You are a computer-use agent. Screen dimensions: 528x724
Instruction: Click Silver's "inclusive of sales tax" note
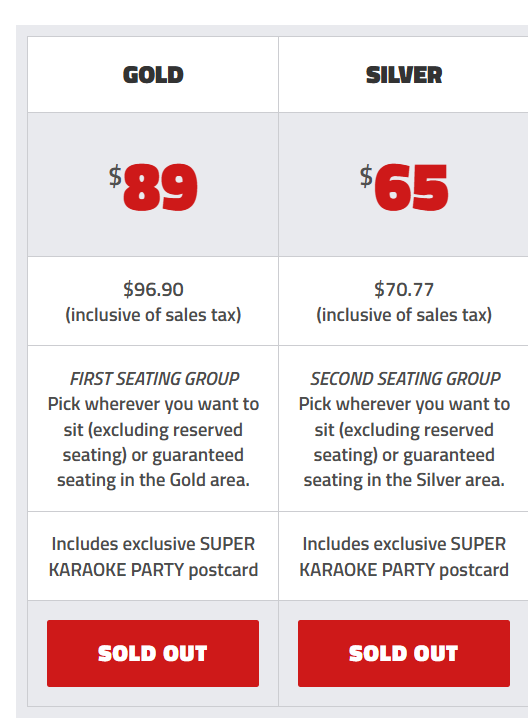(404, 315)
